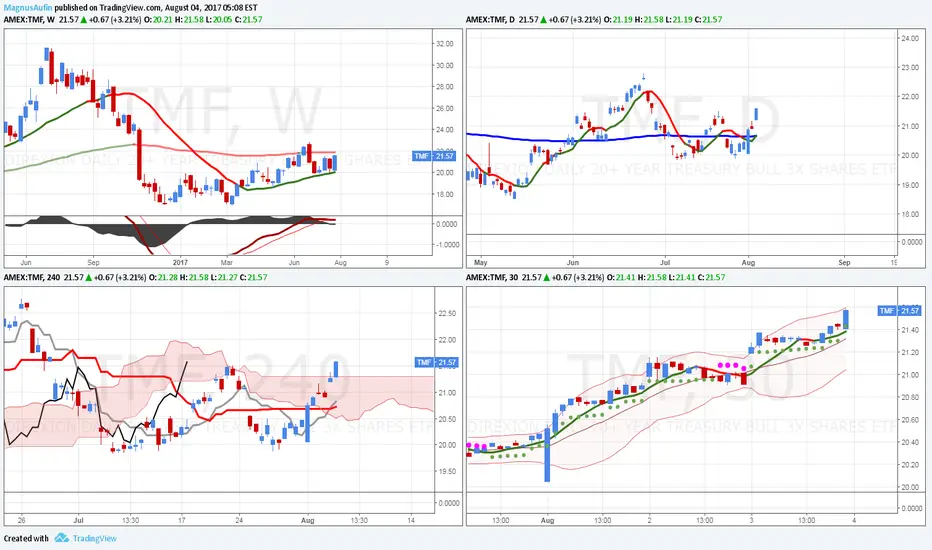Click the 20.80 price axis label on 30-minute chart
This screenshot has height=550, width=932.
pos(911,398)
